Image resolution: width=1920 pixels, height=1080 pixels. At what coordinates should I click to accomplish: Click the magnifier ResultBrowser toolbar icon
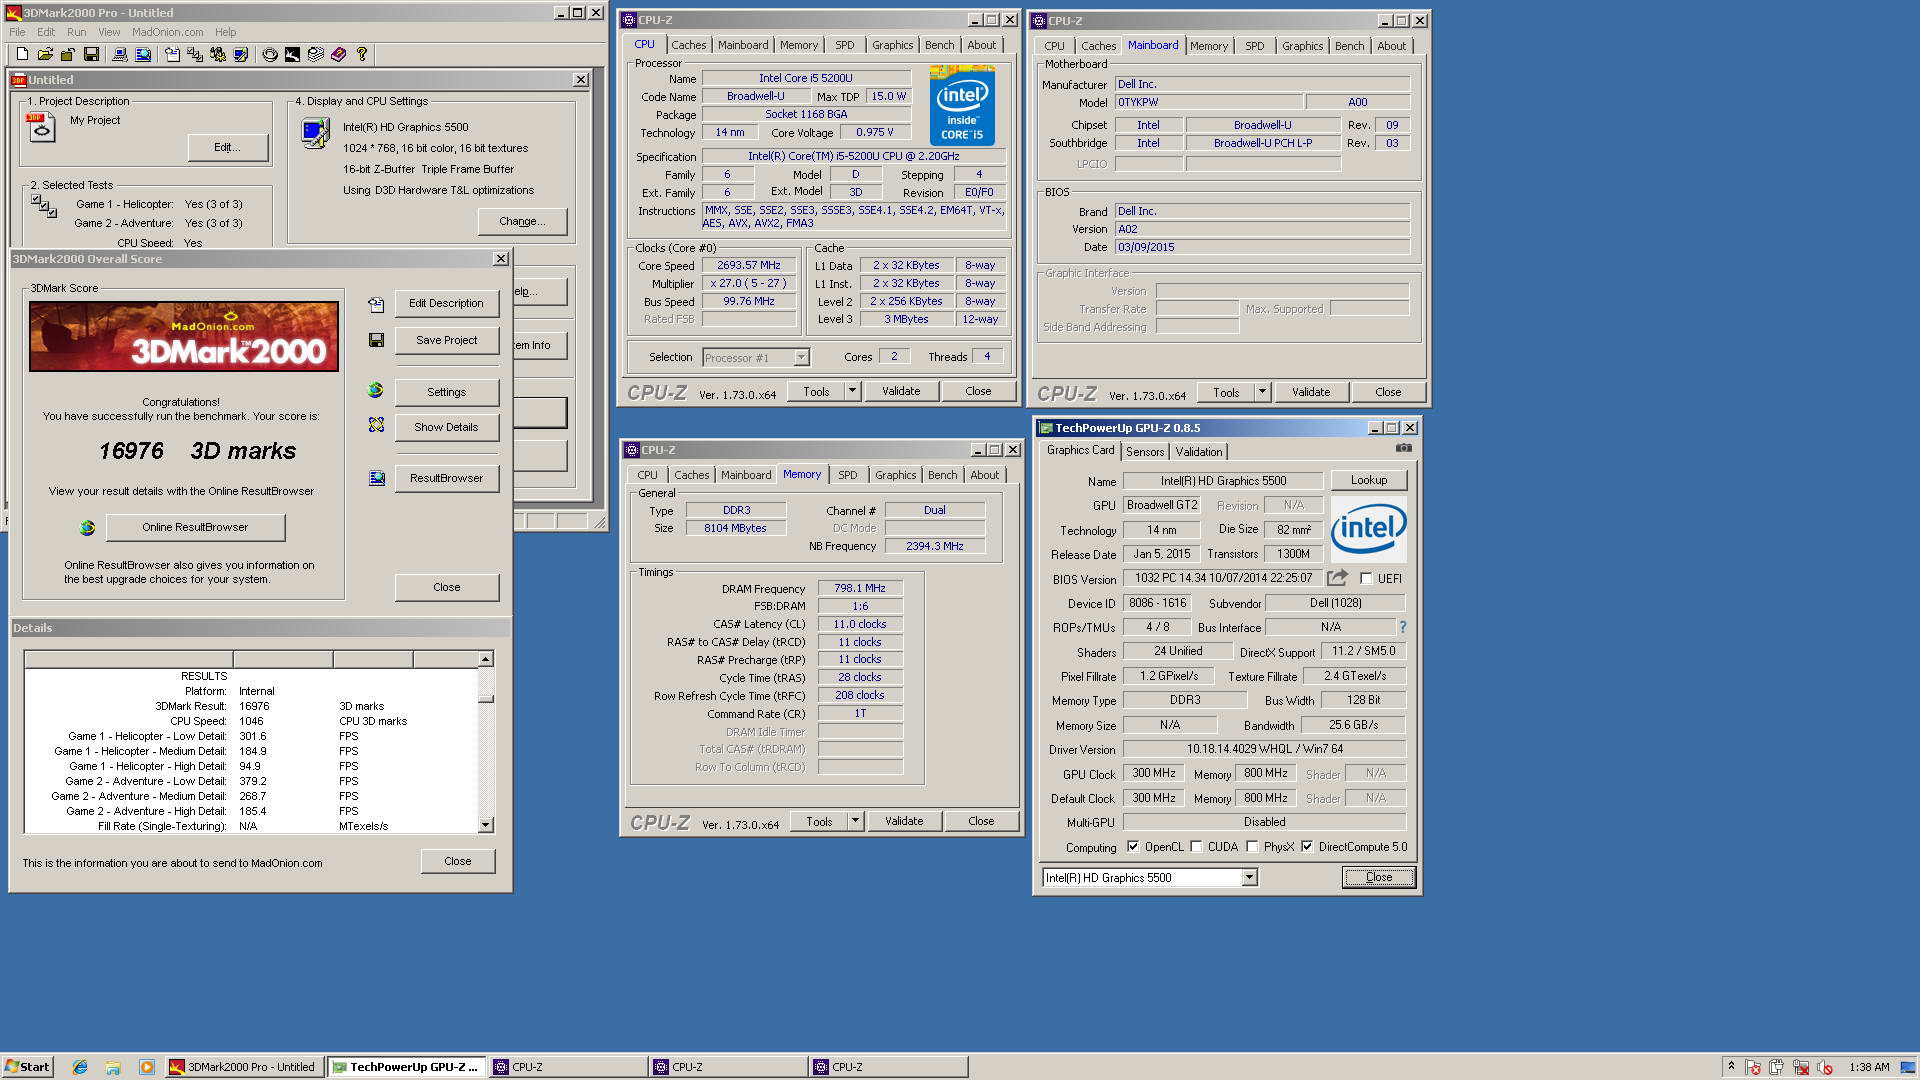pyautogui.click(x=143, y=54)
